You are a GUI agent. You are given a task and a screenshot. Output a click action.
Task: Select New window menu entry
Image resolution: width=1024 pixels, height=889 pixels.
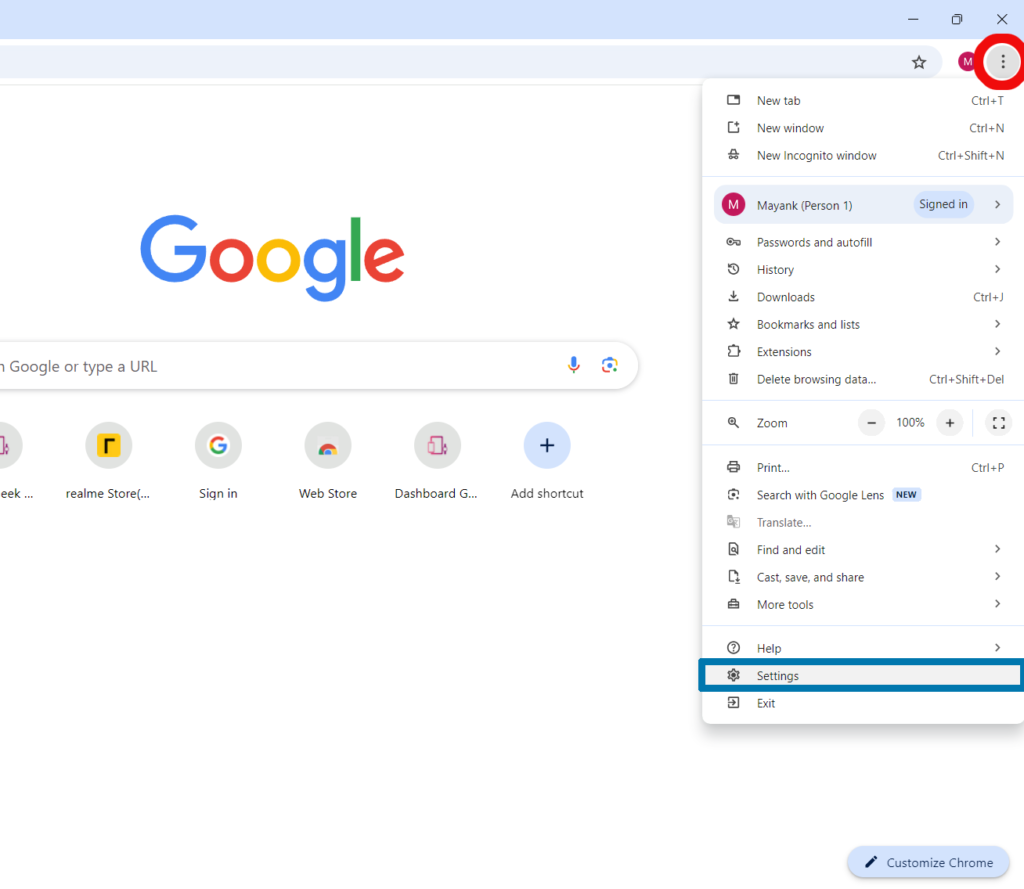[863, 128]
